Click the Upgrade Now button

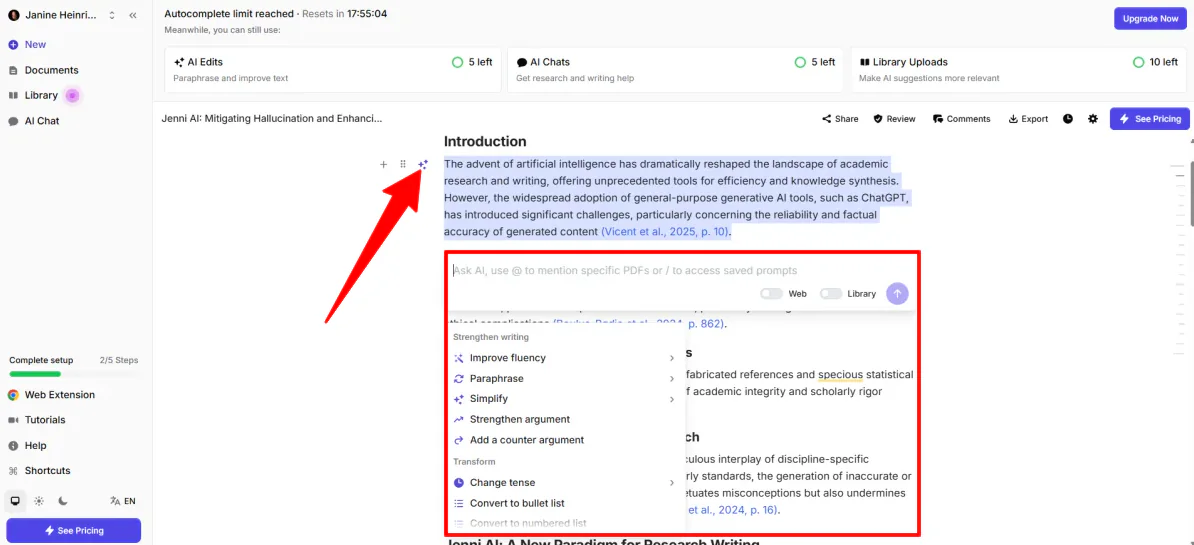click(1150, 19)
